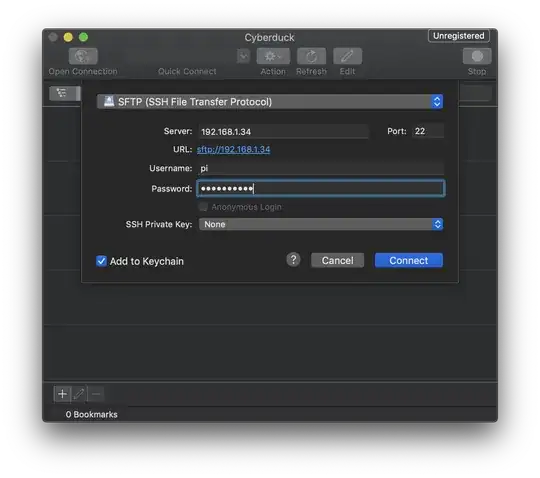
Task: Click the edit bookmark pencil at bottom
Action: [79, 394]
